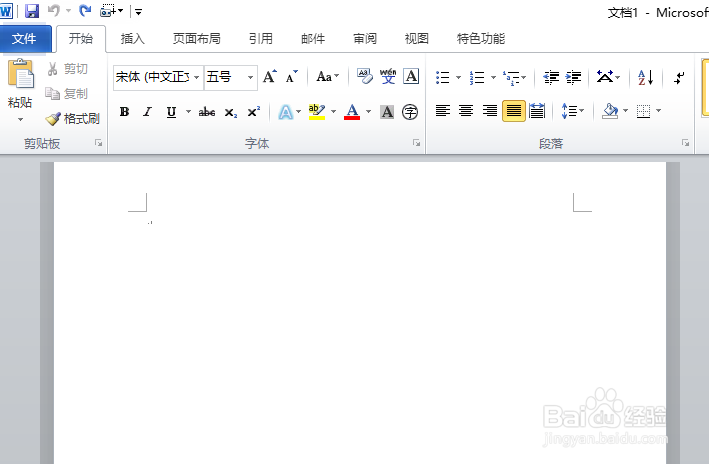Open the font color dropdown arrow
This screenshot has height=464, width=709.
[x=369, y=112]
